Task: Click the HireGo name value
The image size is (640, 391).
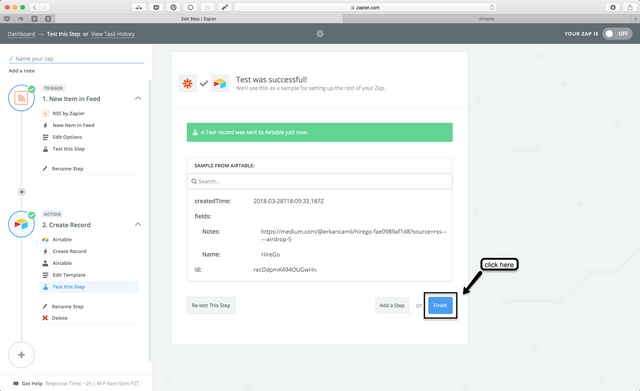Action: point(271,254)
